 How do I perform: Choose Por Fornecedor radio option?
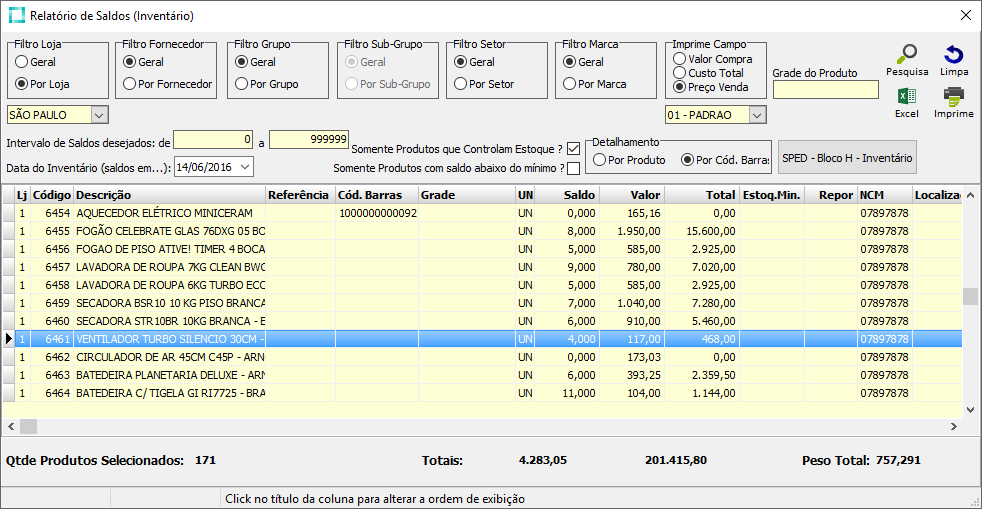click(x=129, y=84)
